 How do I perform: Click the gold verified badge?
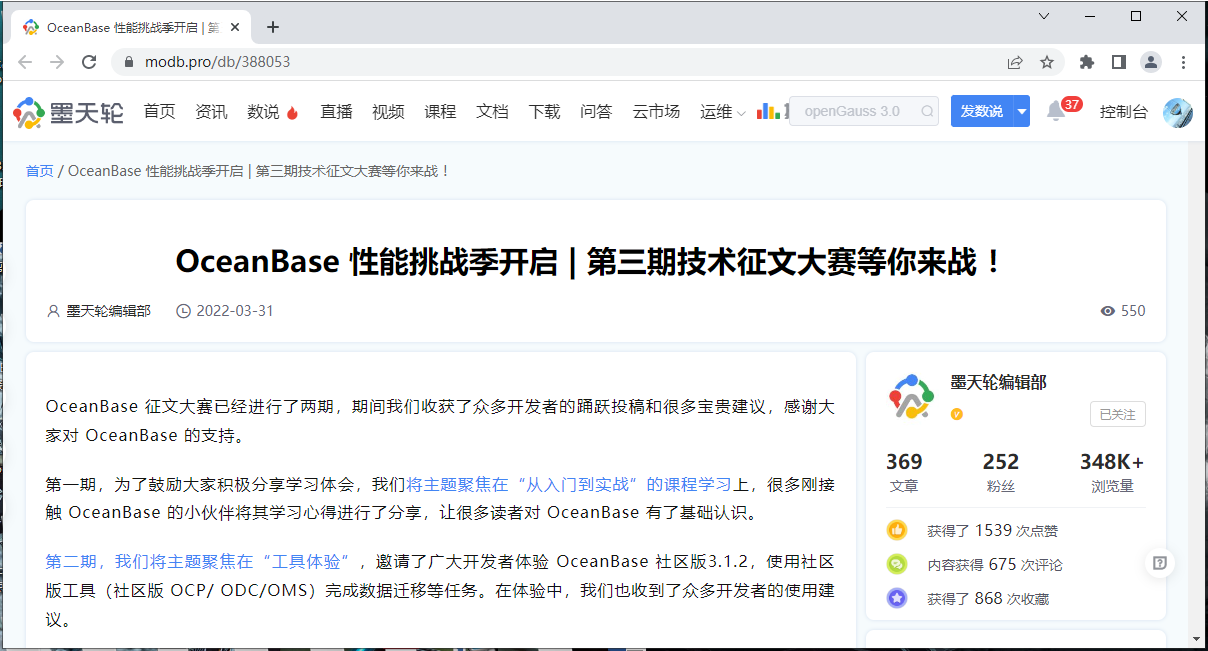pyautogui.click(x=957, y=413)
